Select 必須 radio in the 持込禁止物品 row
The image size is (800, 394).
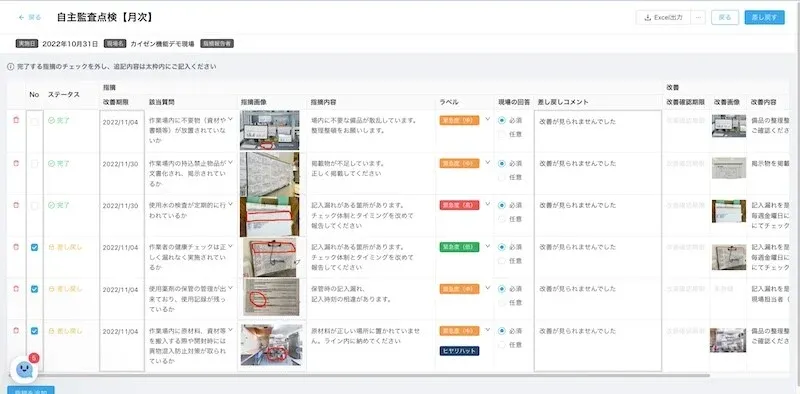[502, 163]
